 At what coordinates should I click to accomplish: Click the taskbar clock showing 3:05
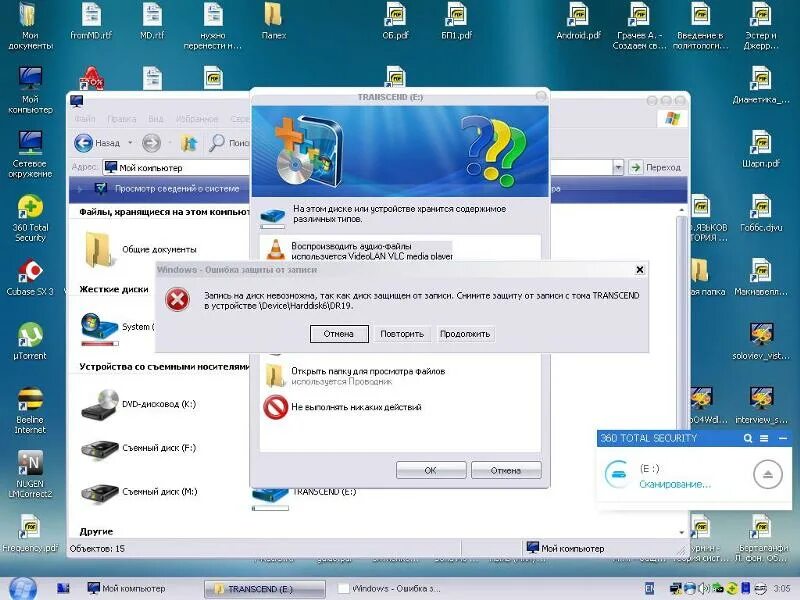click(x=782, y=588)
